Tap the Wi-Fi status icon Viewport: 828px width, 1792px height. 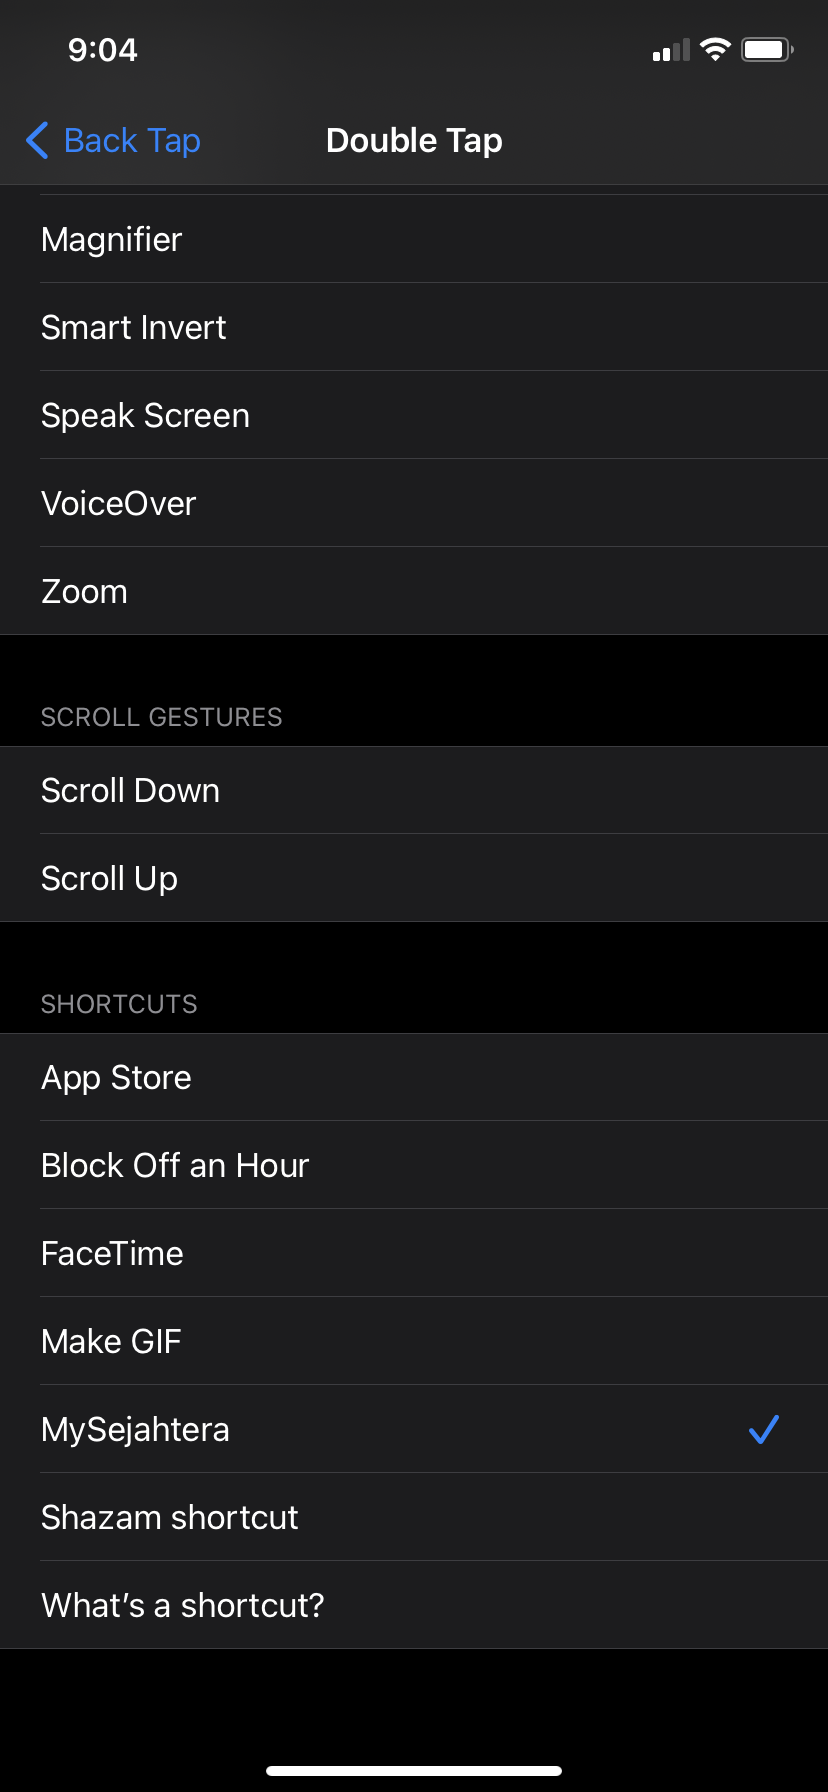coord(715,50)
